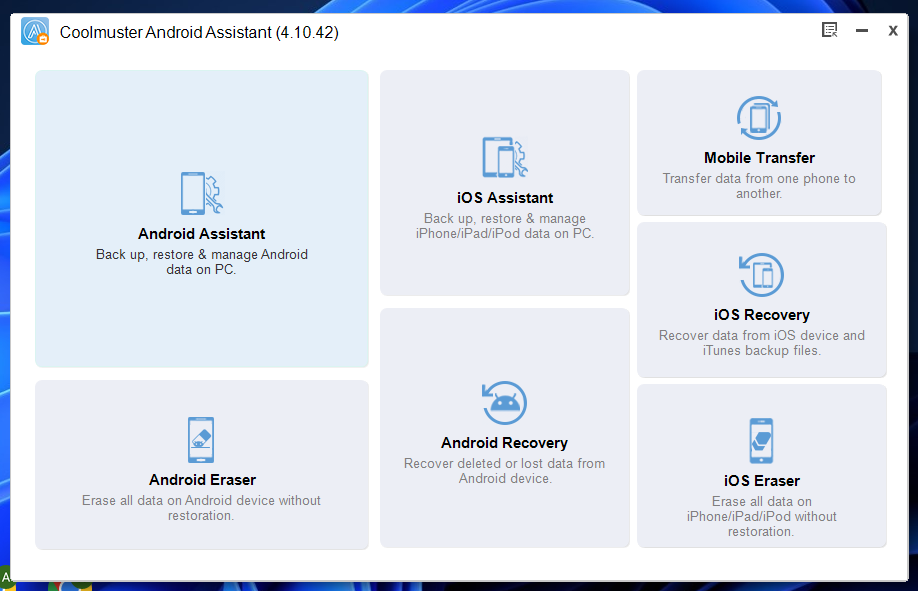Click 'Erase all data on Android device without restoration.'
918x591 pixels.
tap(201, 508)
